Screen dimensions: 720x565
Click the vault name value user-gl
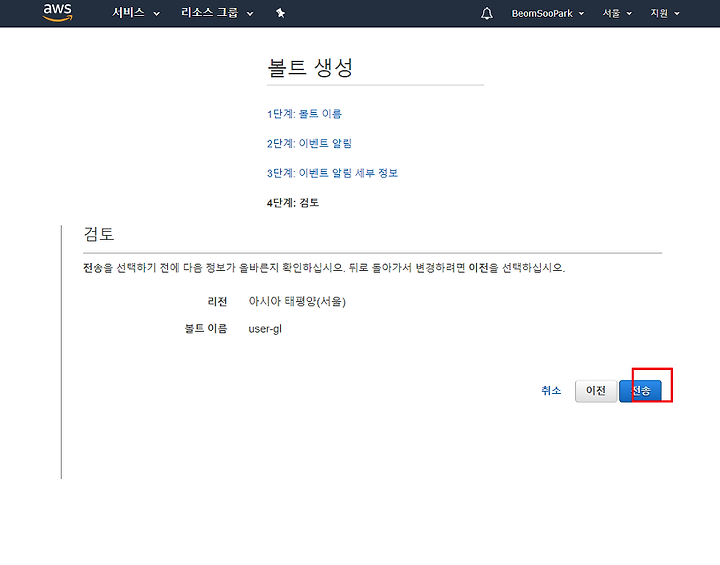point(265,329)
